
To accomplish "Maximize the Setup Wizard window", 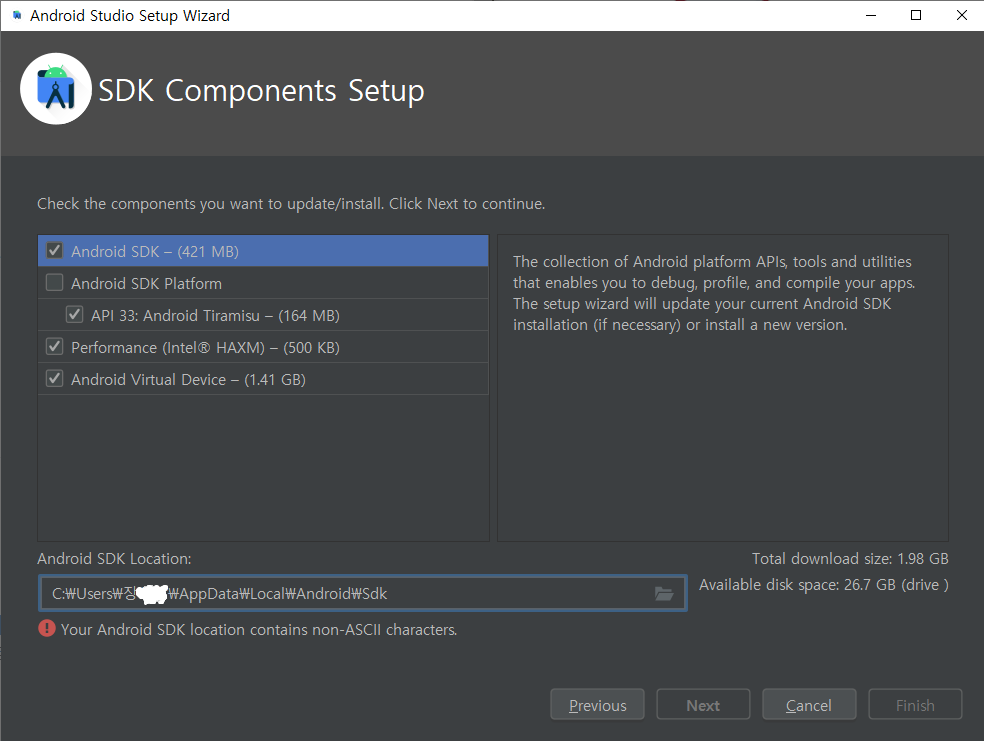I will pos(916,15).
